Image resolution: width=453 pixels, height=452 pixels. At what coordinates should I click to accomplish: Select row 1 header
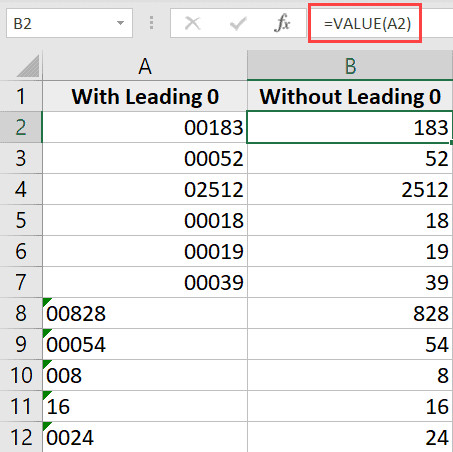click(21, 96)
